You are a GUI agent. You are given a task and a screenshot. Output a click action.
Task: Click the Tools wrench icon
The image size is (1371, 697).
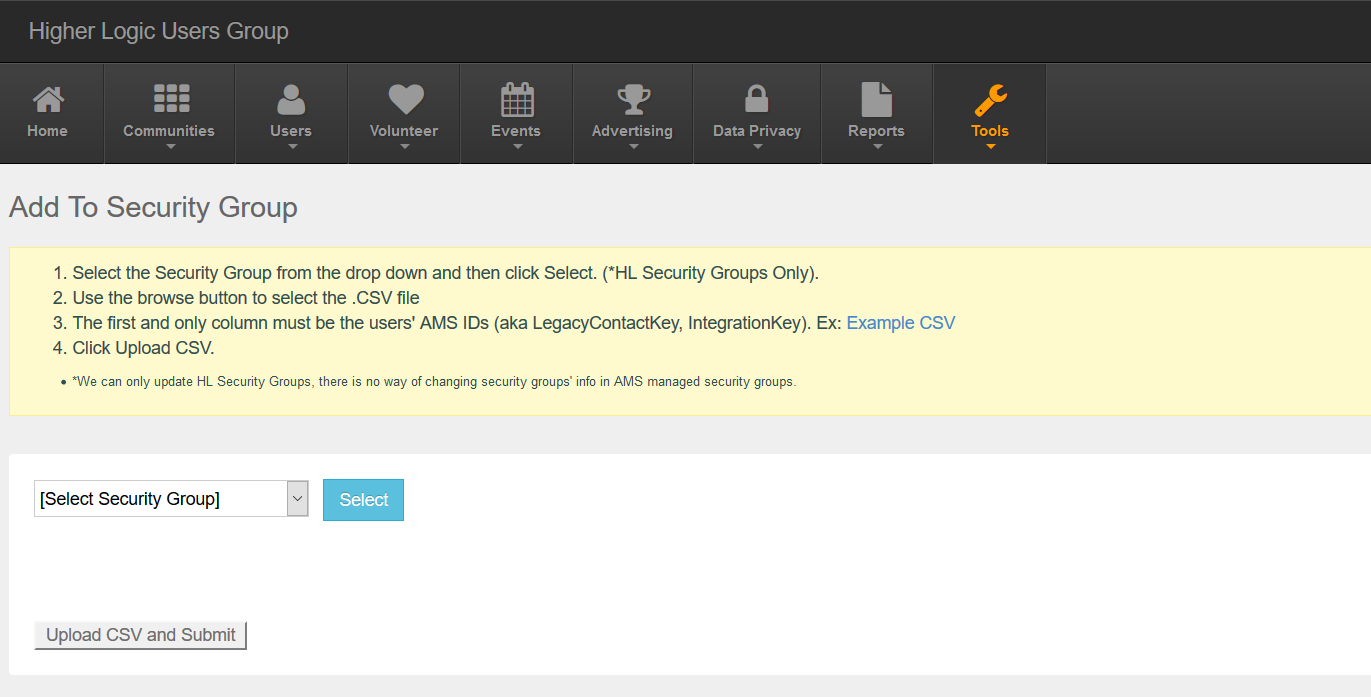tap(990, 99)
